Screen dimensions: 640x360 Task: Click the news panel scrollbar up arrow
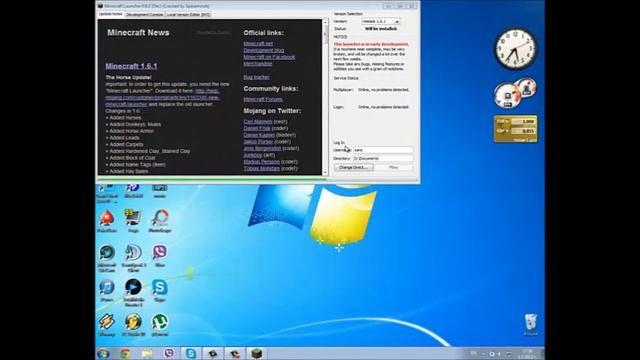(325, 22)
